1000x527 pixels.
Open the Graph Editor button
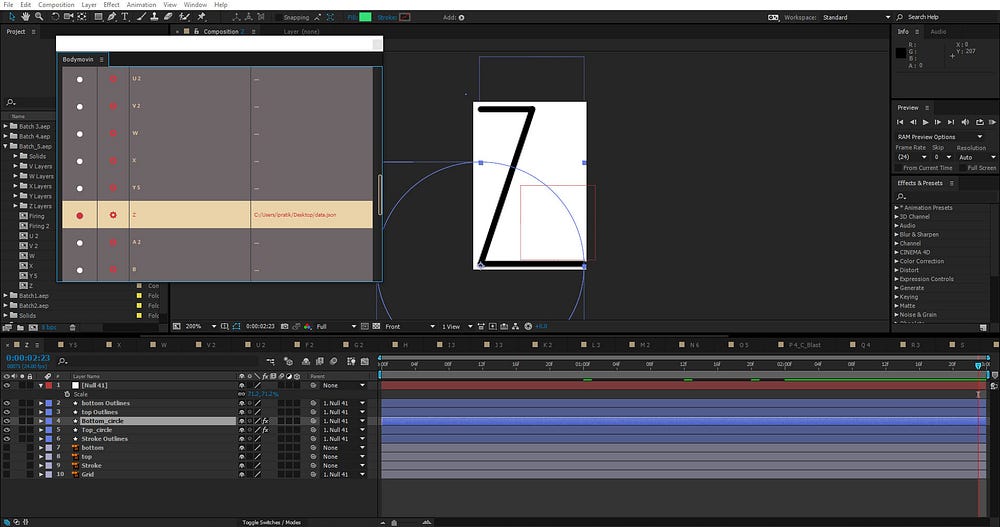click(x=365, y=361)
